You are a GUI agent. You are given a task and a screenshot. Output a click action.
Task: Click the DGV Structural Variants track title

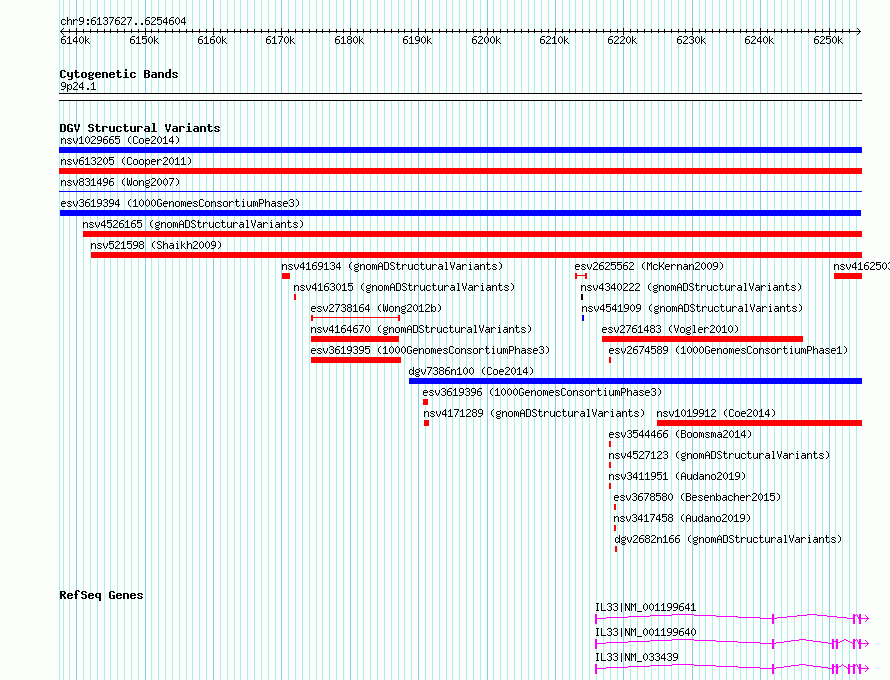[x=140, y=128]
